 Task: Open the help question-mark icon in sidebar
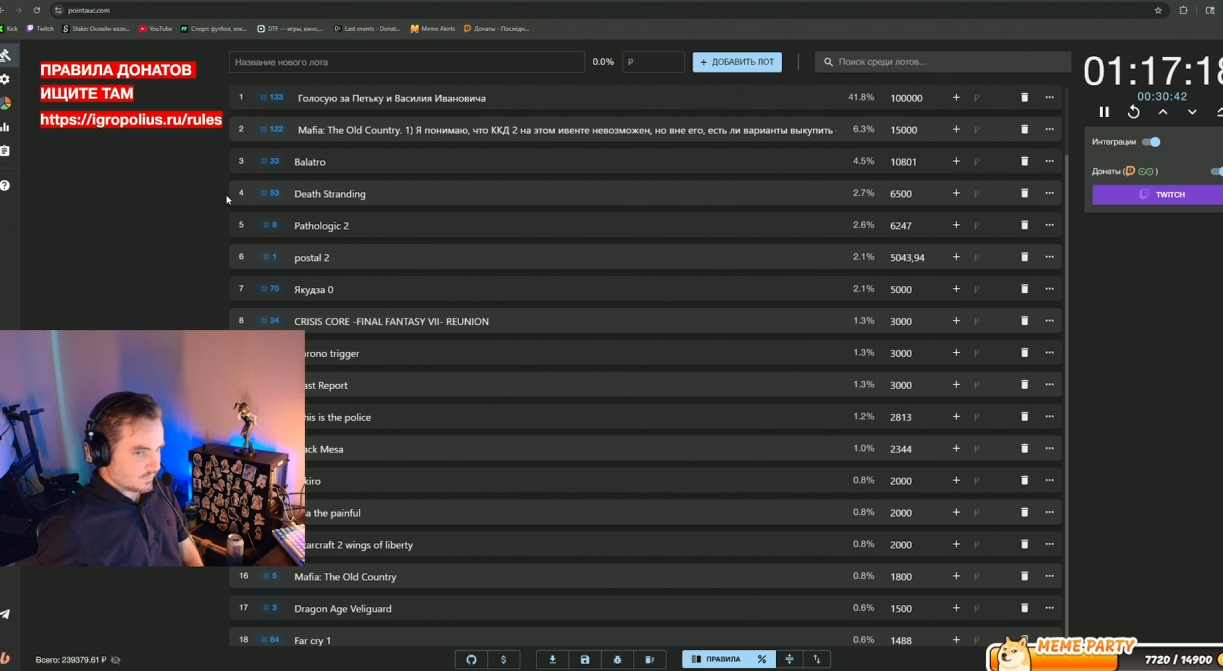[x=5, y=185]
